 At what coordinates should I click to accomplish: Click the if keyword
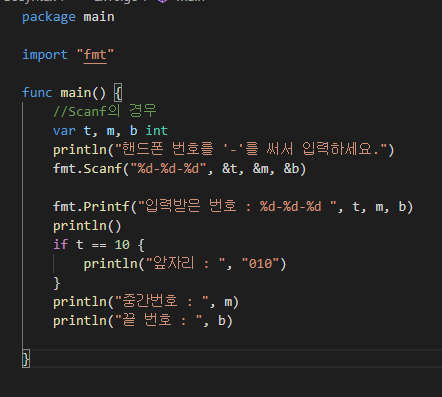pyautogui.click(x=60, y=245)
